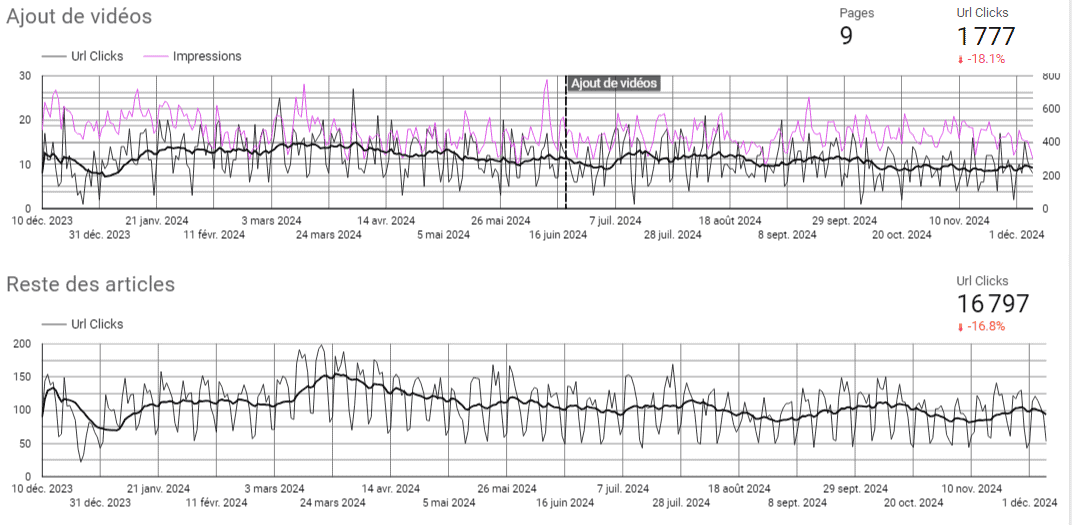
Task: Click the red down arrow beside -16.8%
Action: [961, 327]
